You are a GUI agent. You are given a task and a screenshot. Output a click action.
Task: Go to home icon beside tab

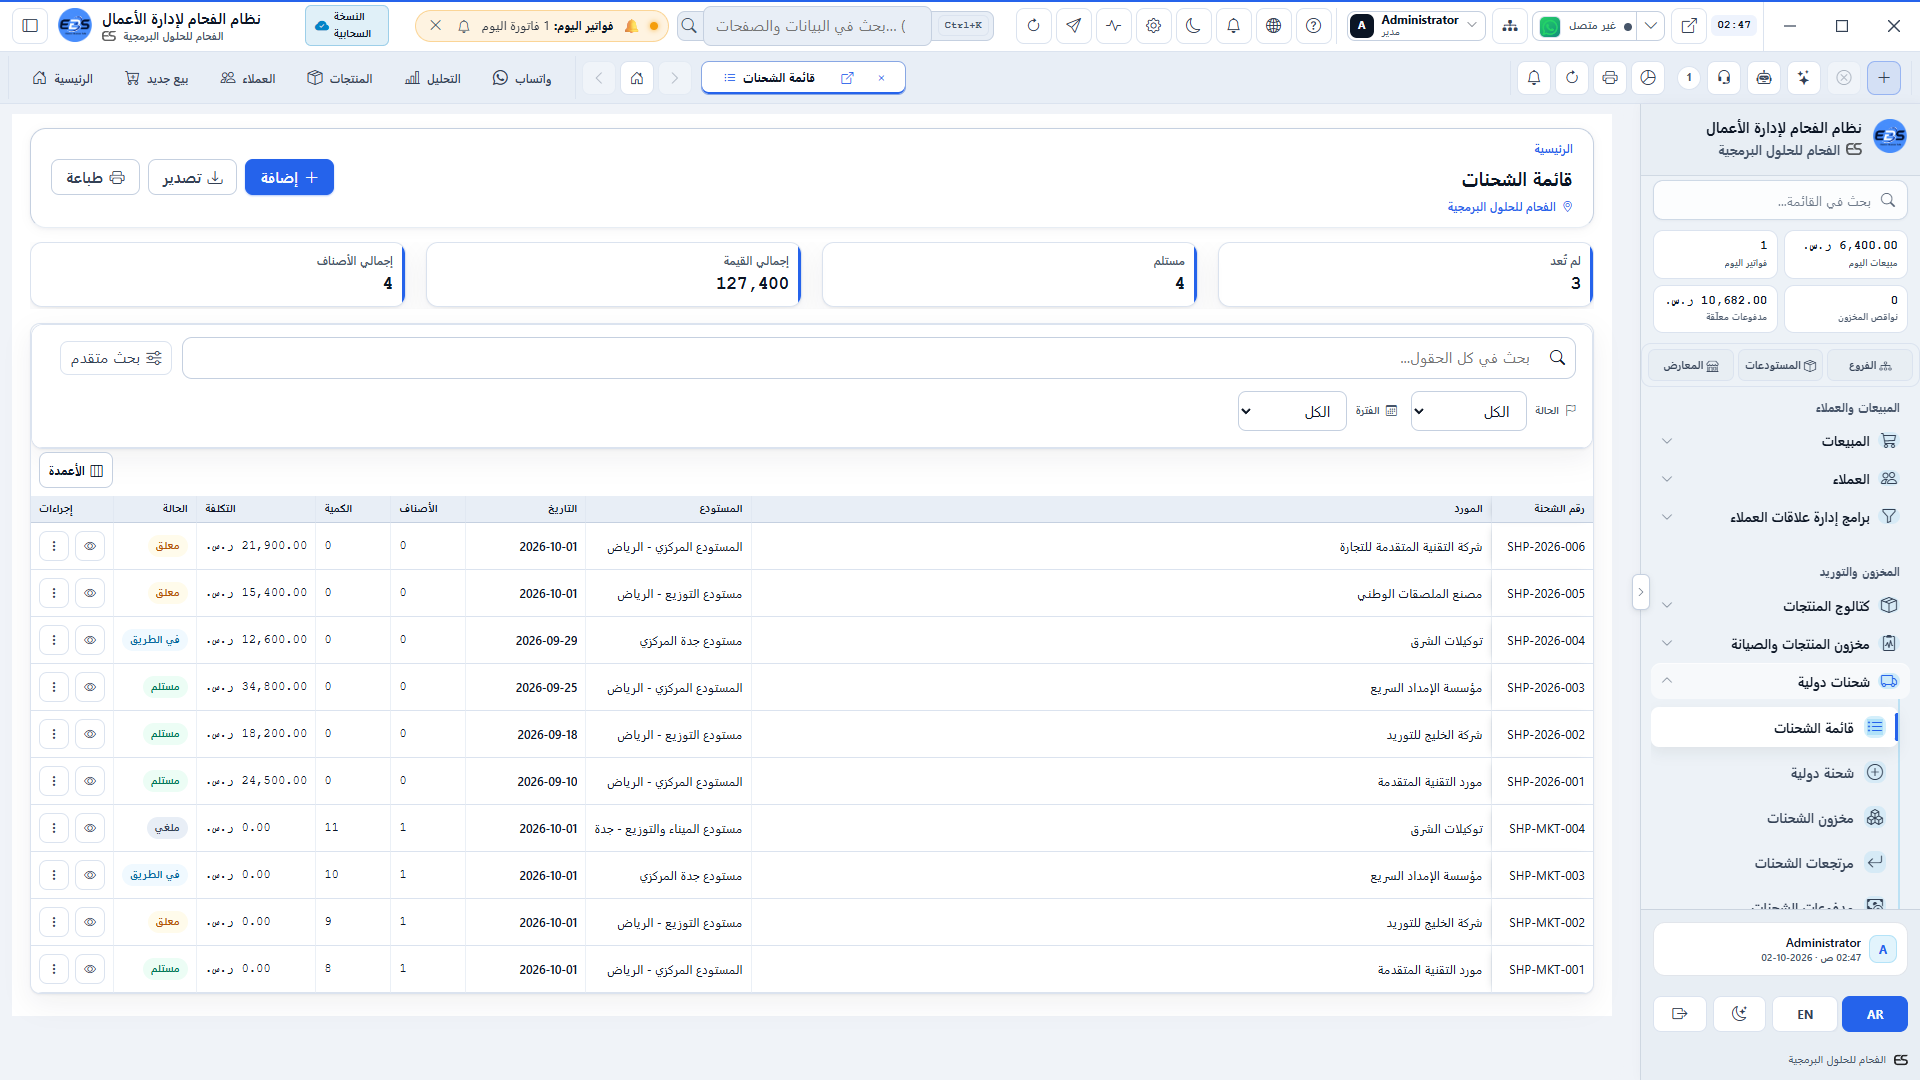pyautogui.click(x=636, y=77)
